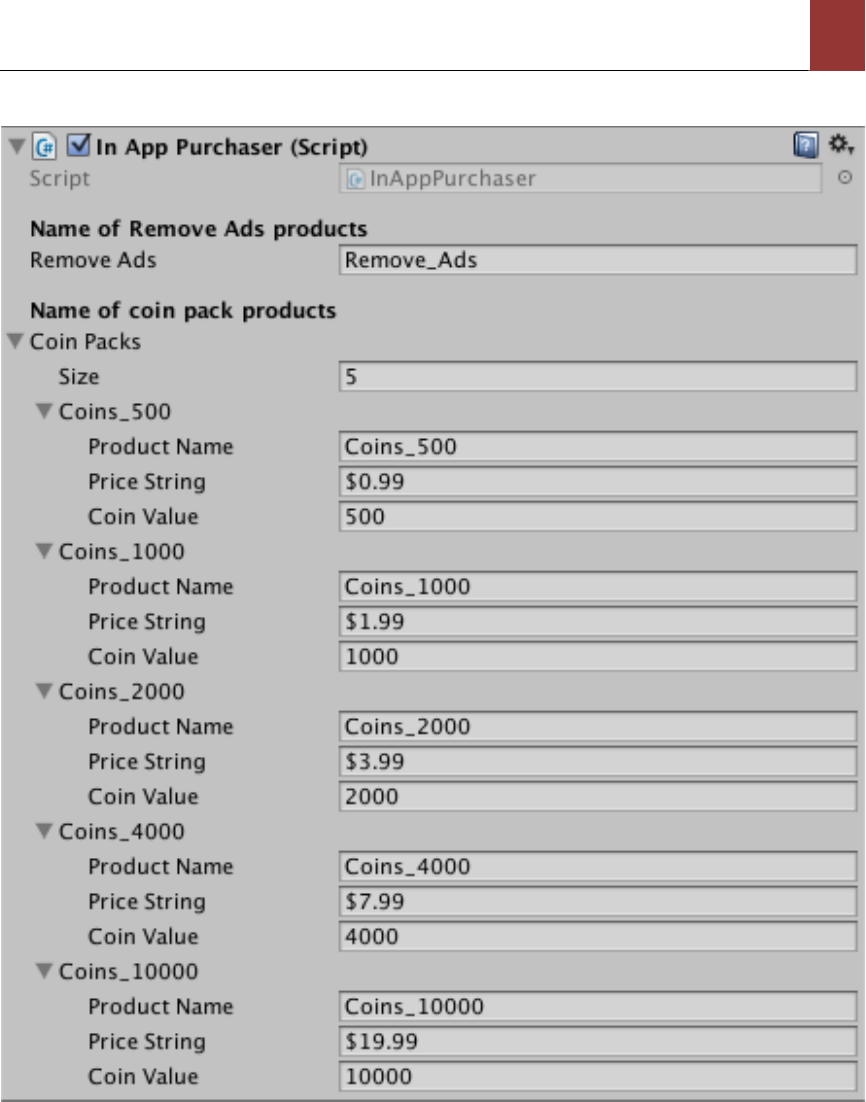Click the Remove Ads text field

[597, 261]
